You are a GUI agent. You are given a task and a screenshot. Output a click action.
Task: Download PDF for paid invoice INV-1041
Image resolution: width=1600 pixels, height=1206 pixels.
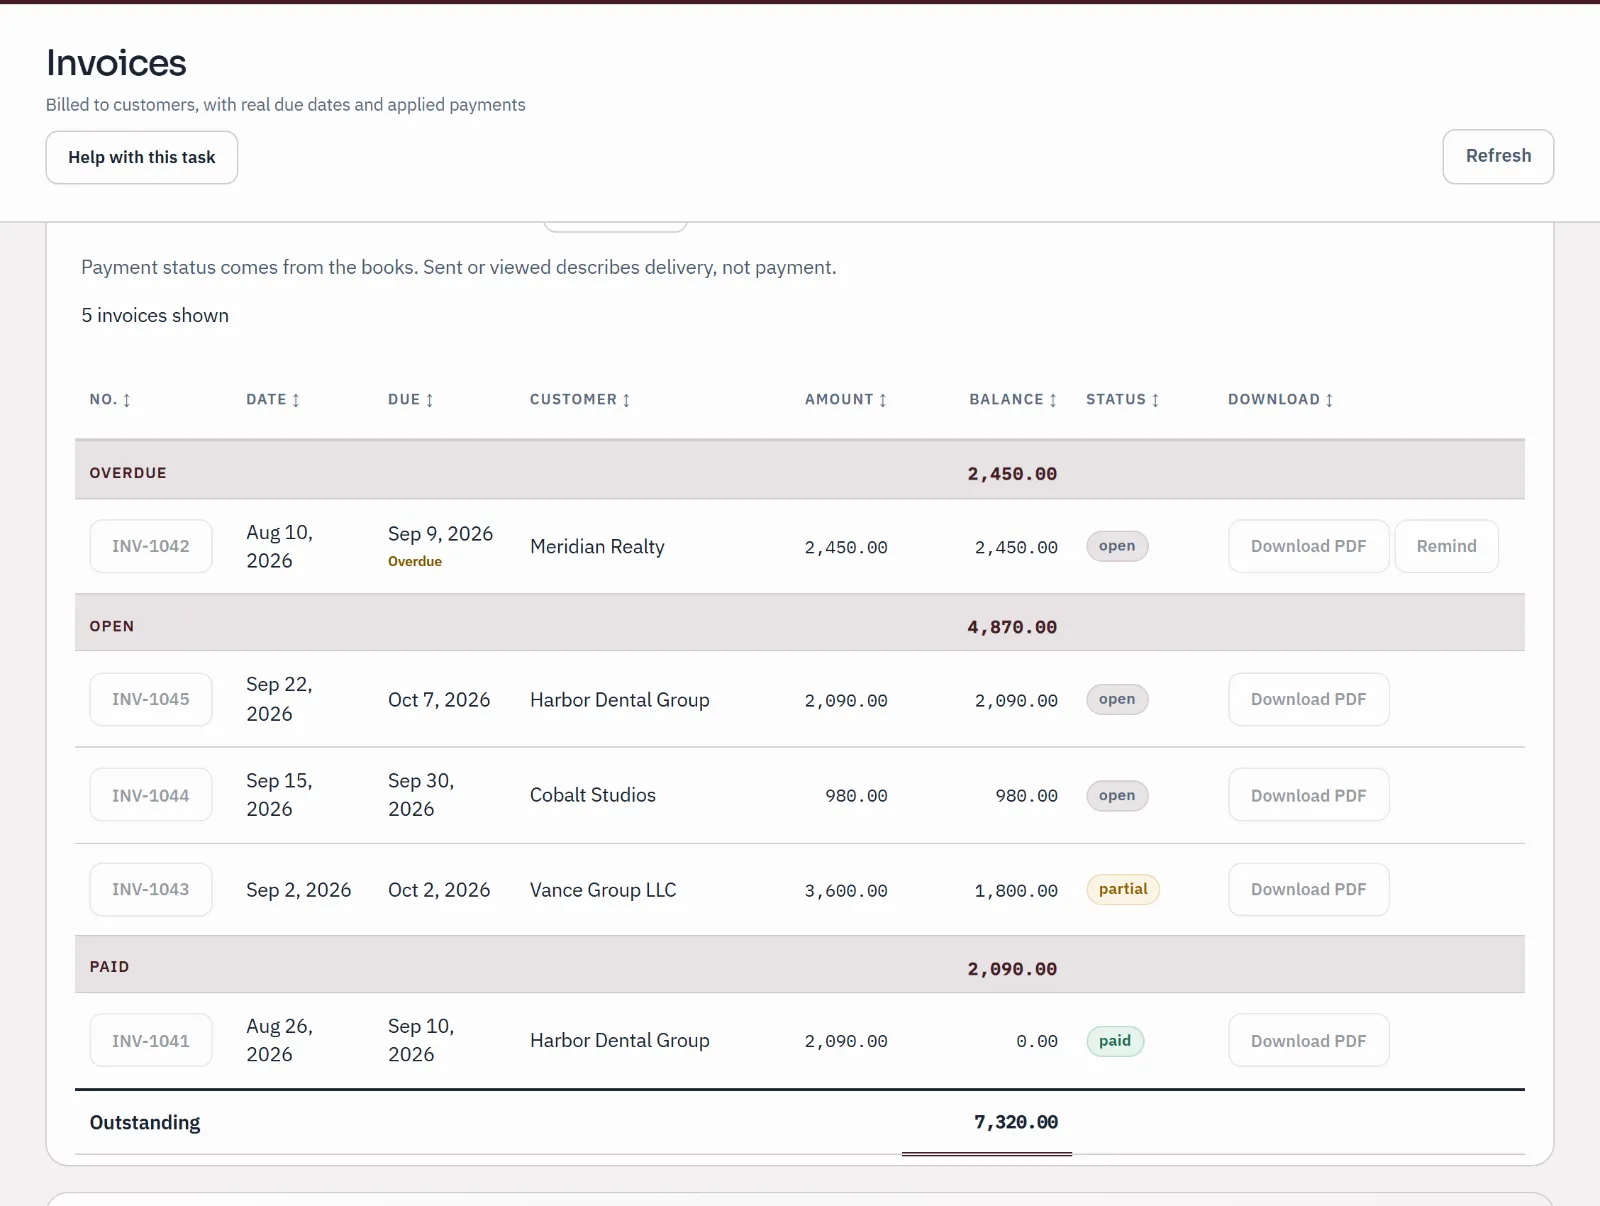(x=1308, y=1040)
